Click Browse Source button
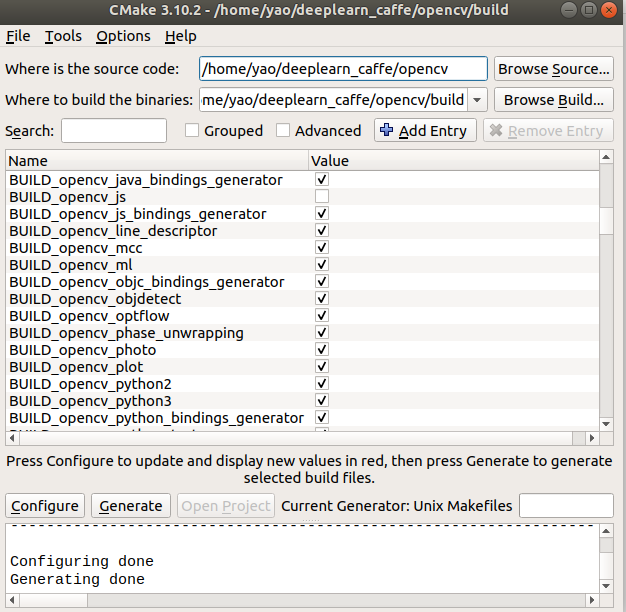Viewport: 626px width, 612px height. (553, 69)
